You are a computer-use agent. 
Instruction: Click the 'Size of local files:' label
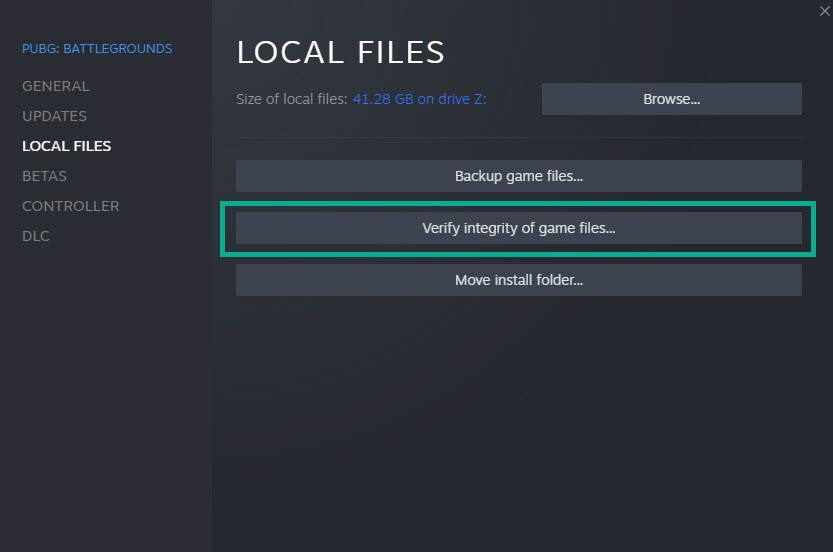coord(292,99)
